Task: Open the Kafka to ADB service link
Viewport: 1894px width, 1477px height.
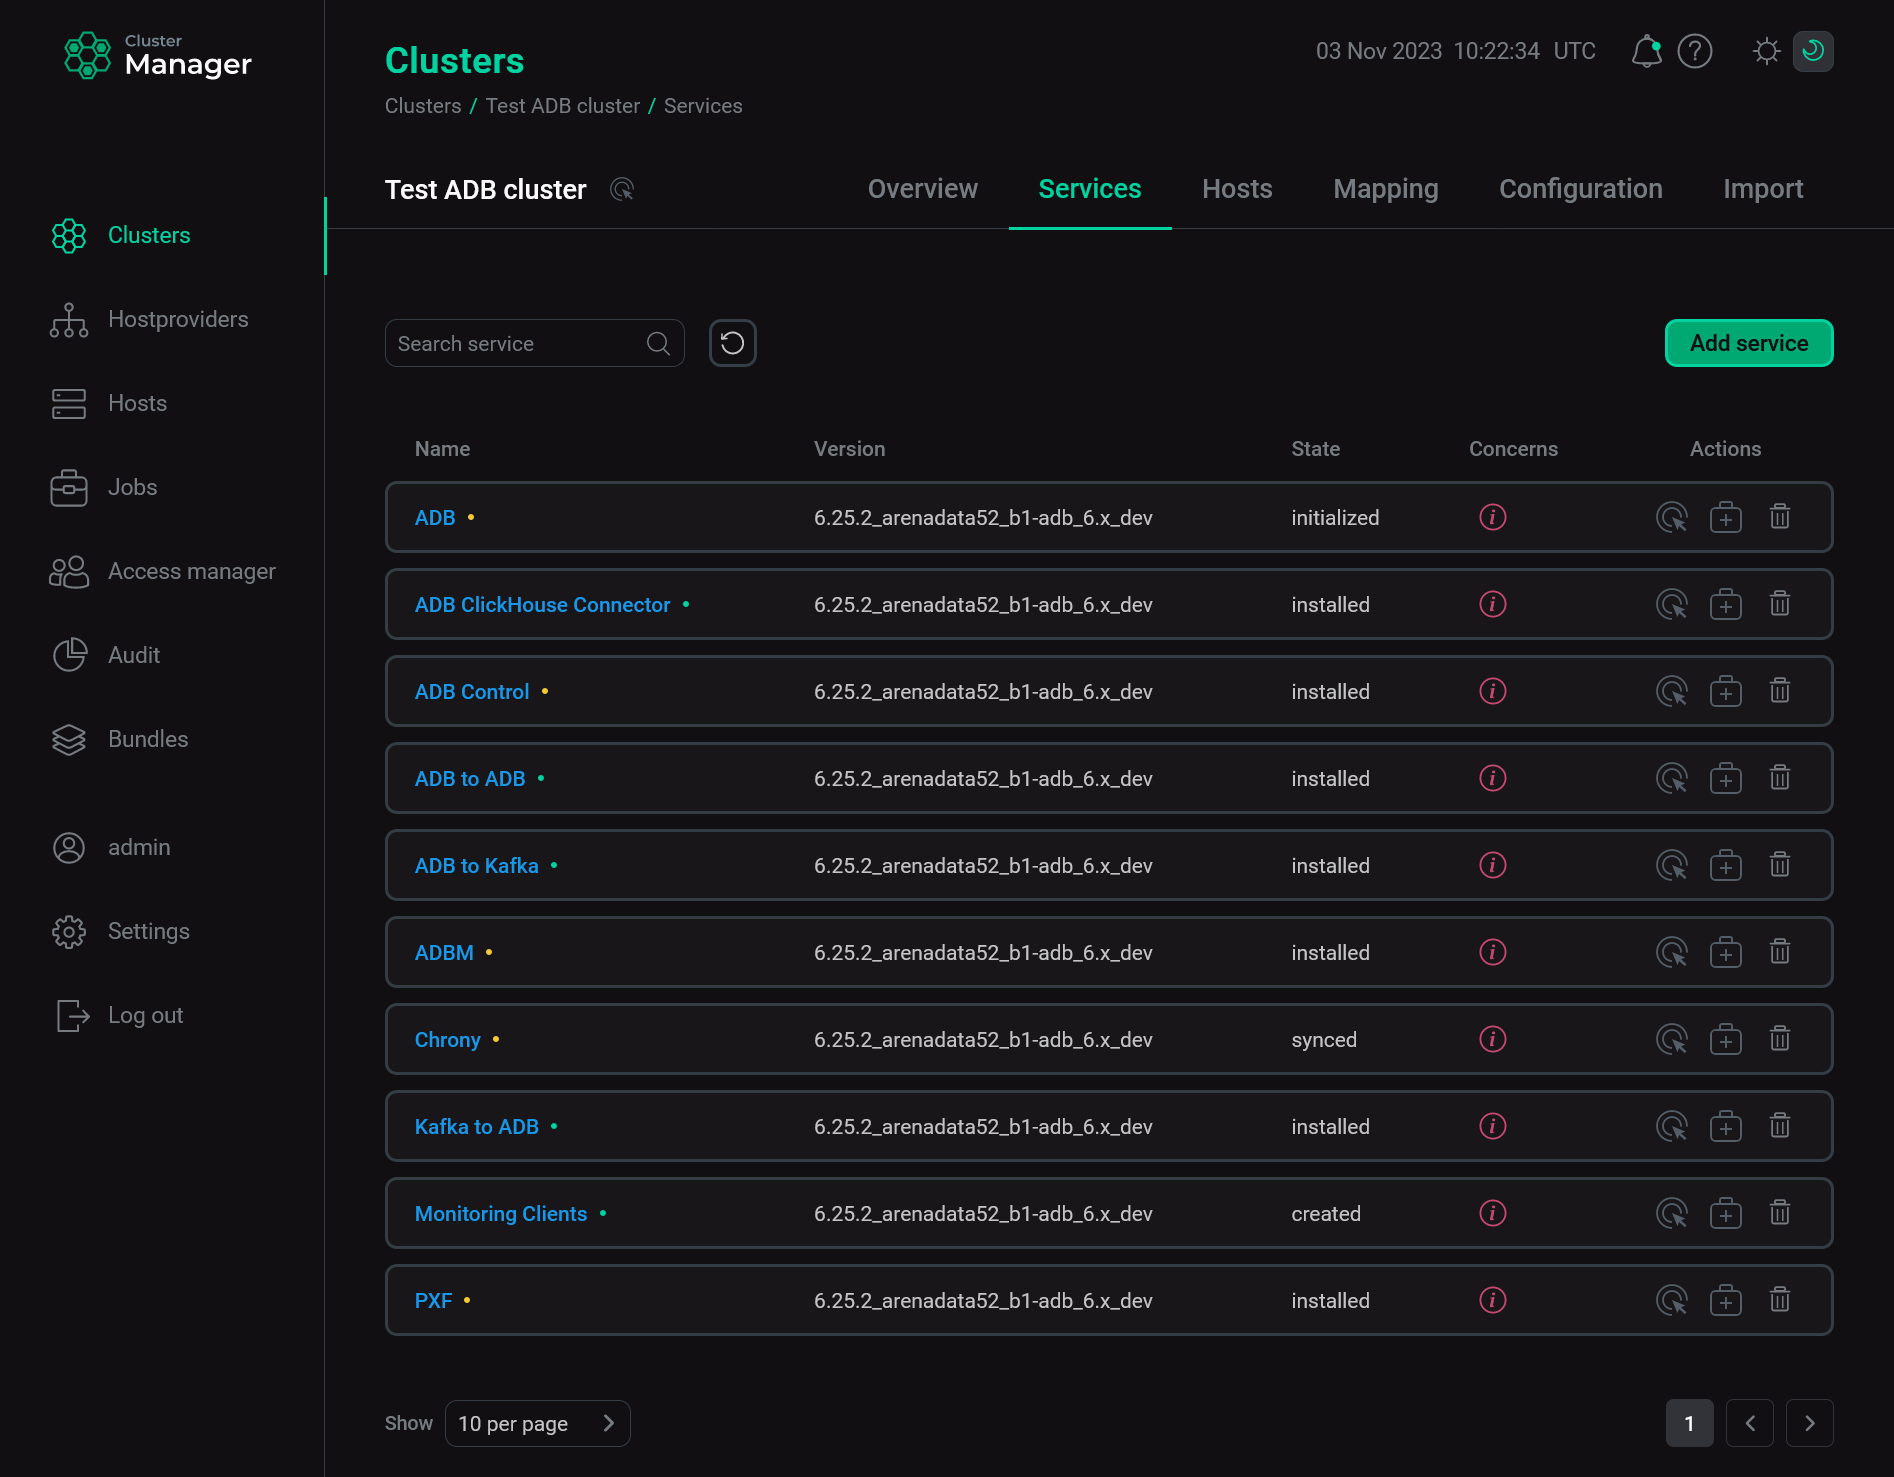Action: [x=477, y=1127]
